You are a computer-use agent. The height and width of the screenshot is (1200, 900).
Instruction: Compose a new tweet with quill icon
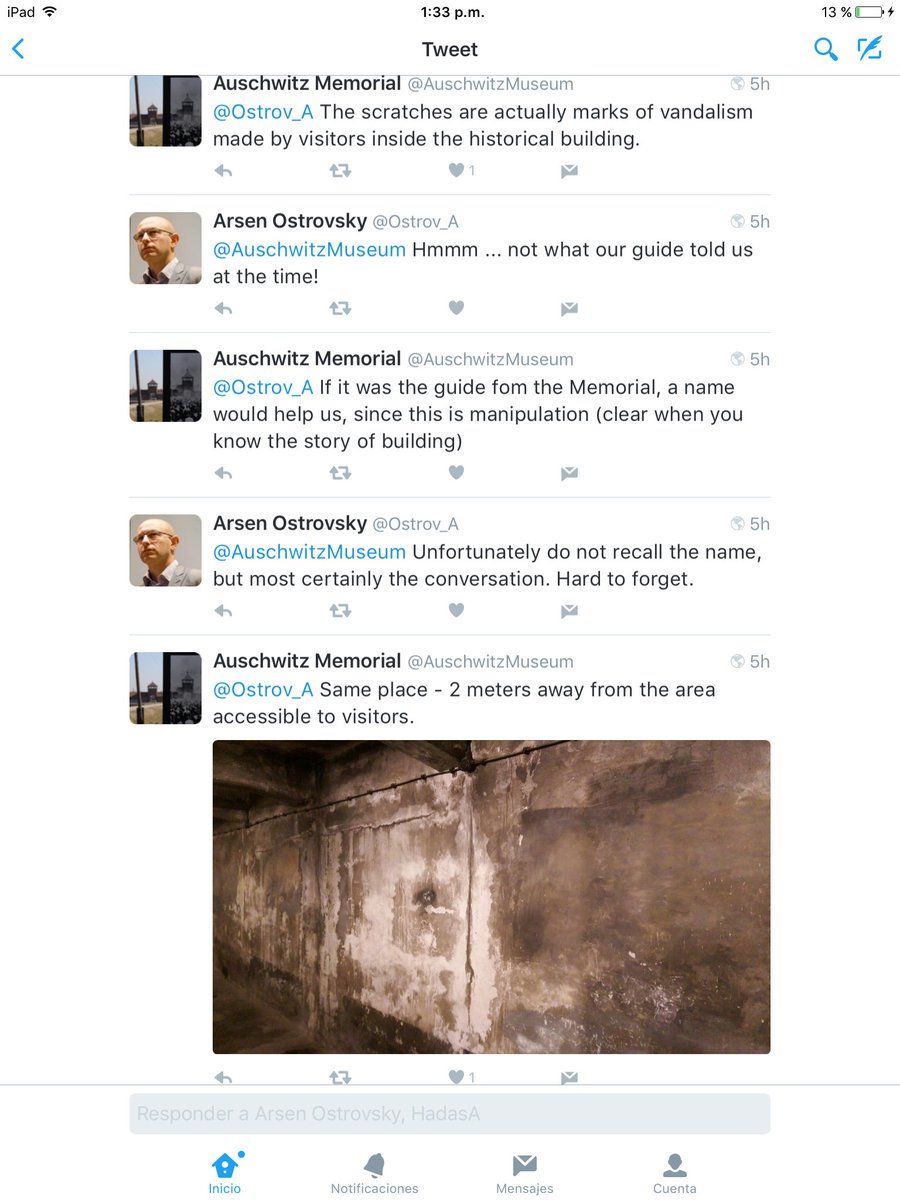[870, 48]
